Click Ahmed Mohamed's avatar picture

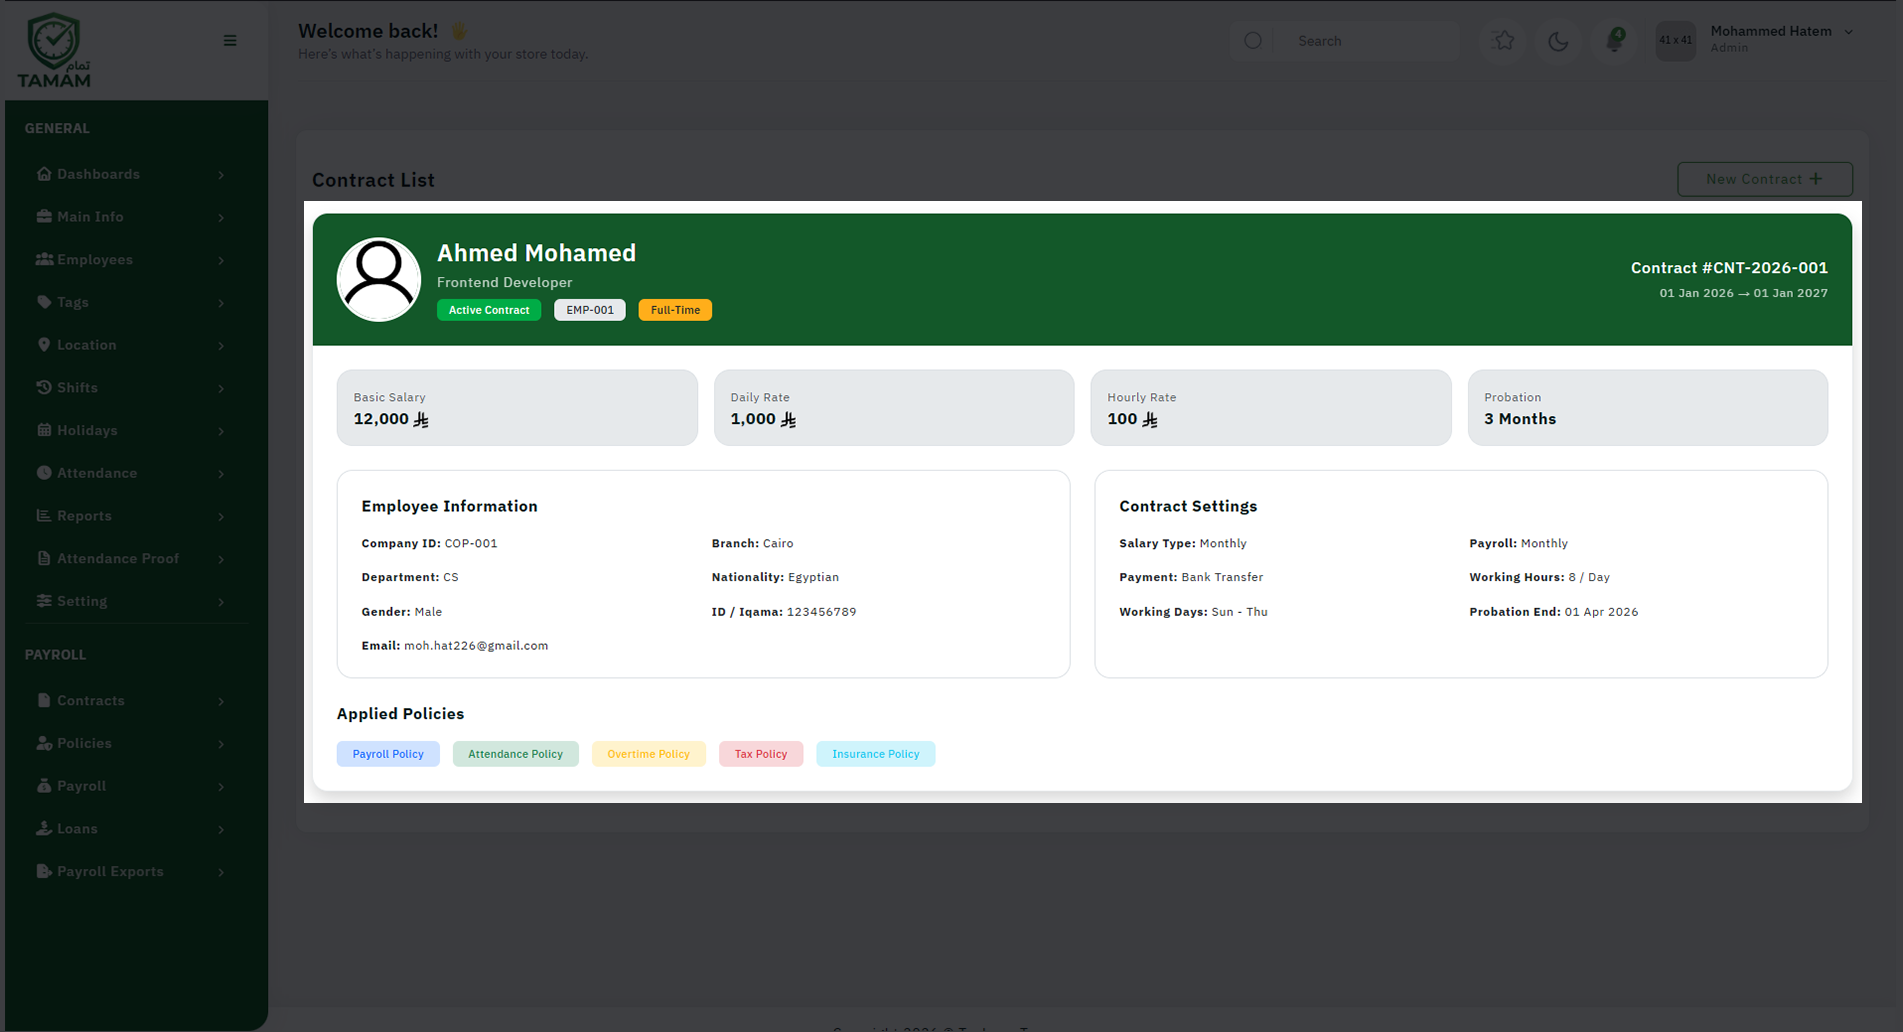[379, 279]
